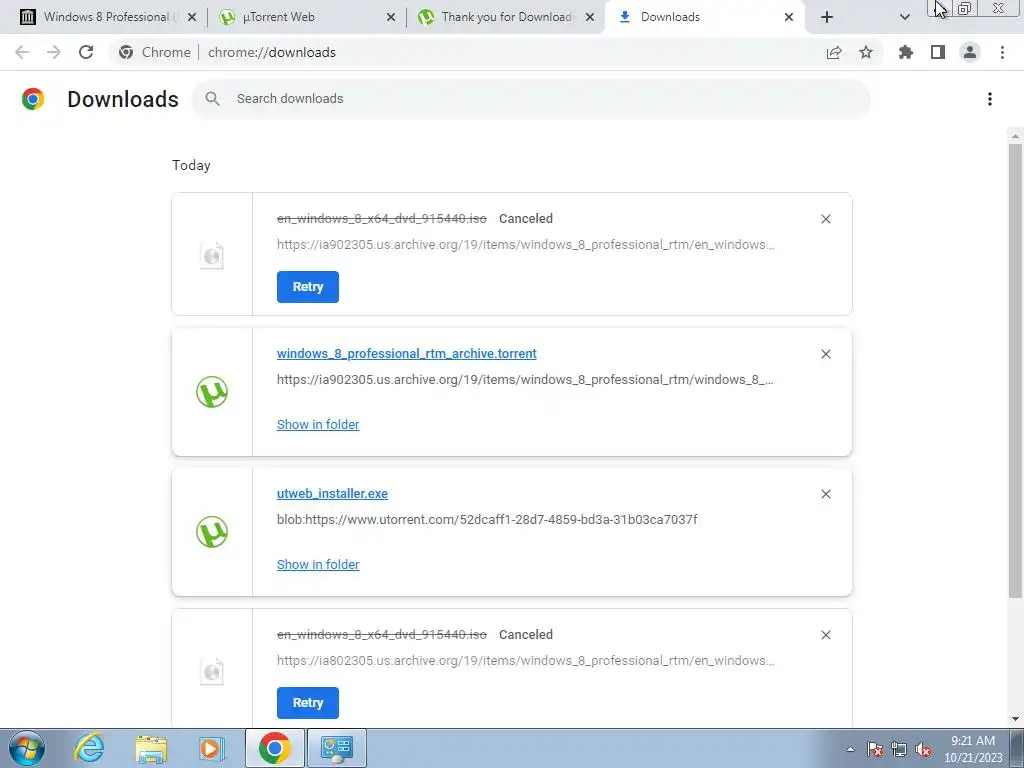This screenshot has width=1024, height=768.
Task: Open utweb_installer.exe
Action: click(332, 494)
